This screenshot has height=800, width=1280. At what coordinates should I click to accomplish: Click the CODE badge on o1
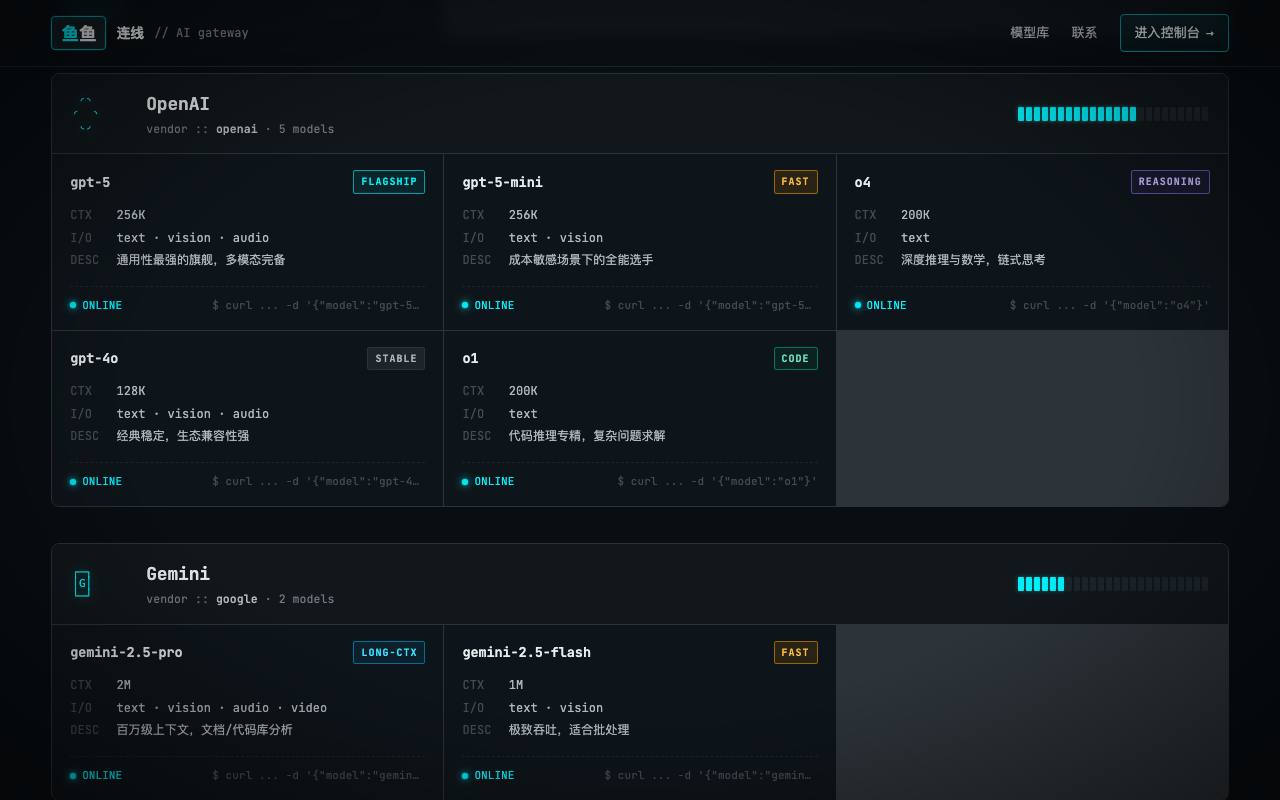pyautogui.click(x=795, y=358)
